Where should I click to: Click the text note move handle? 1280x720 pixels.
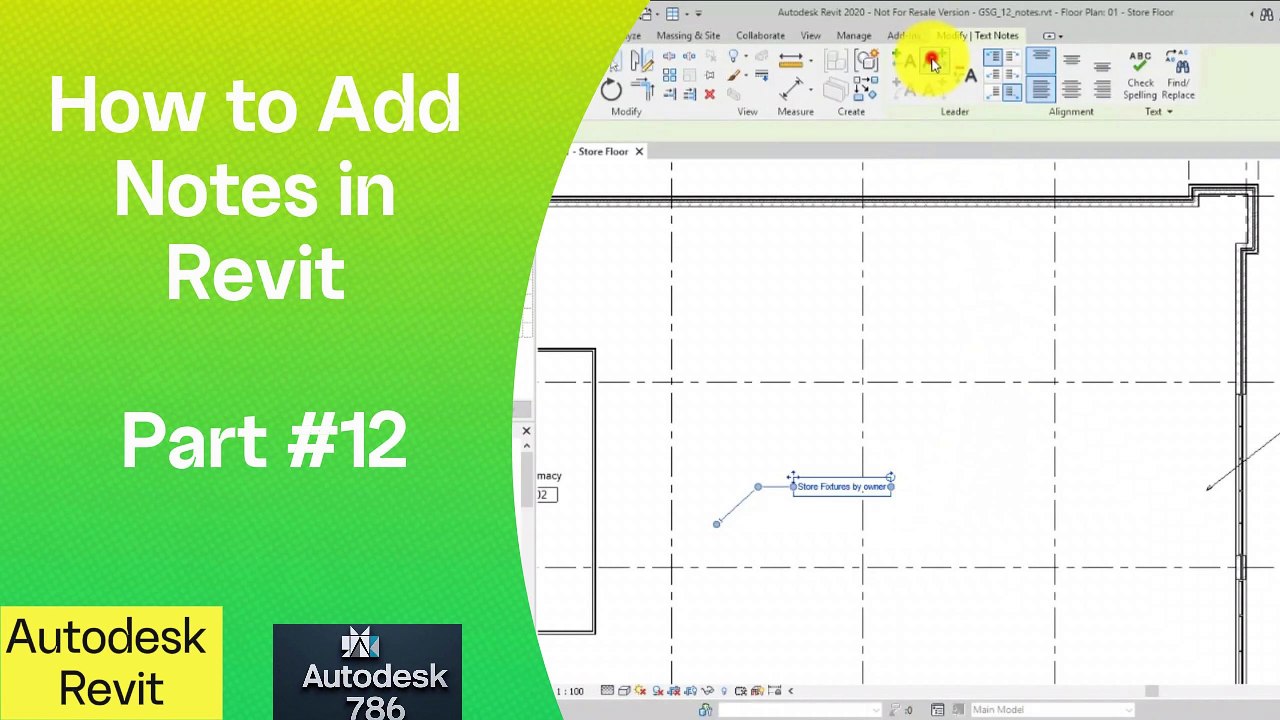[x=793, y=478]
